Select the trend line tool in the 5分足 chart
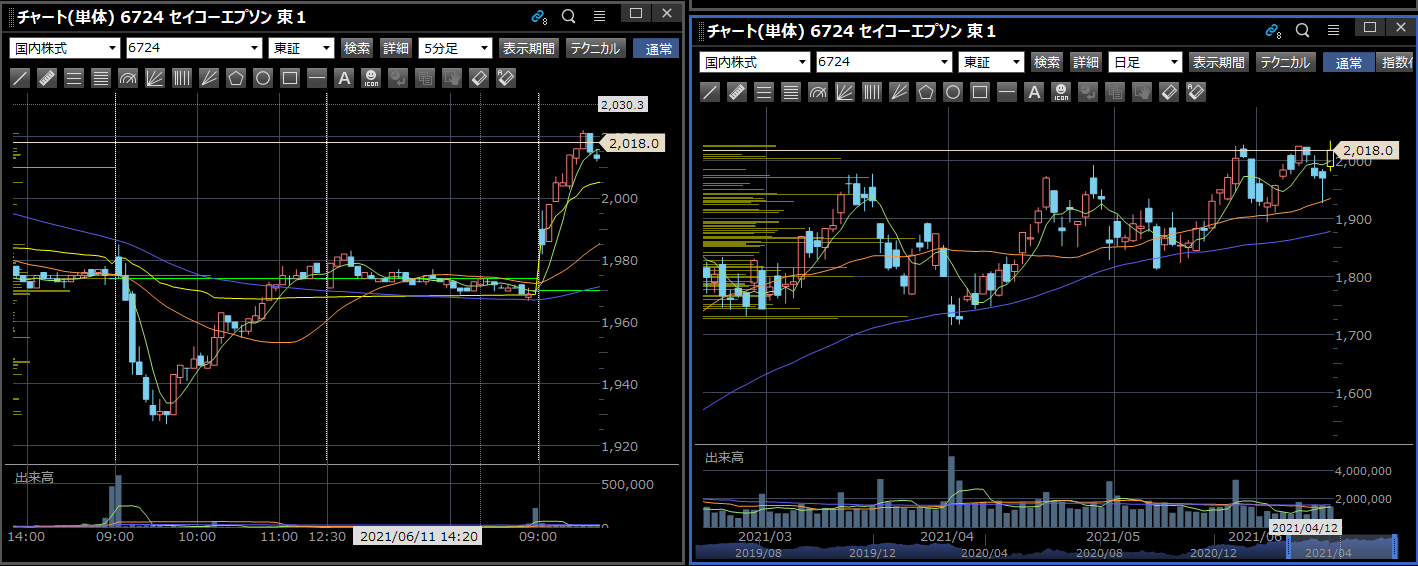 click(x=20, y=78)
